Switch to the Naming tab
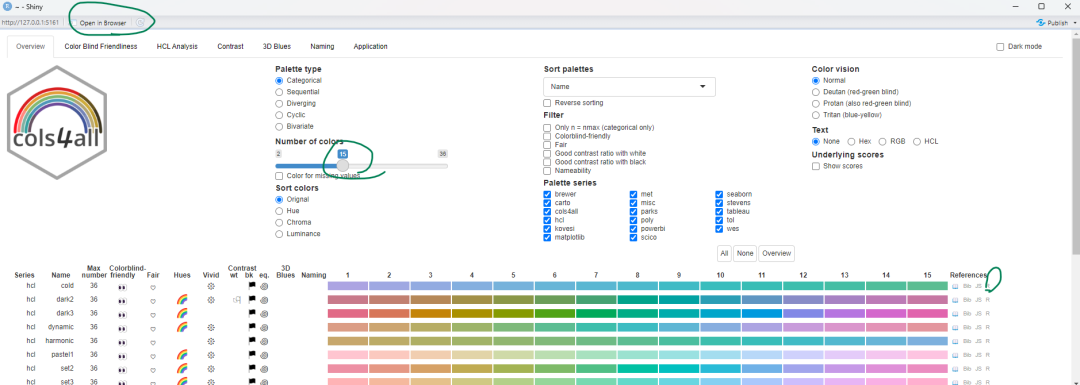The image size is (1080, 385). coord(322,47)
